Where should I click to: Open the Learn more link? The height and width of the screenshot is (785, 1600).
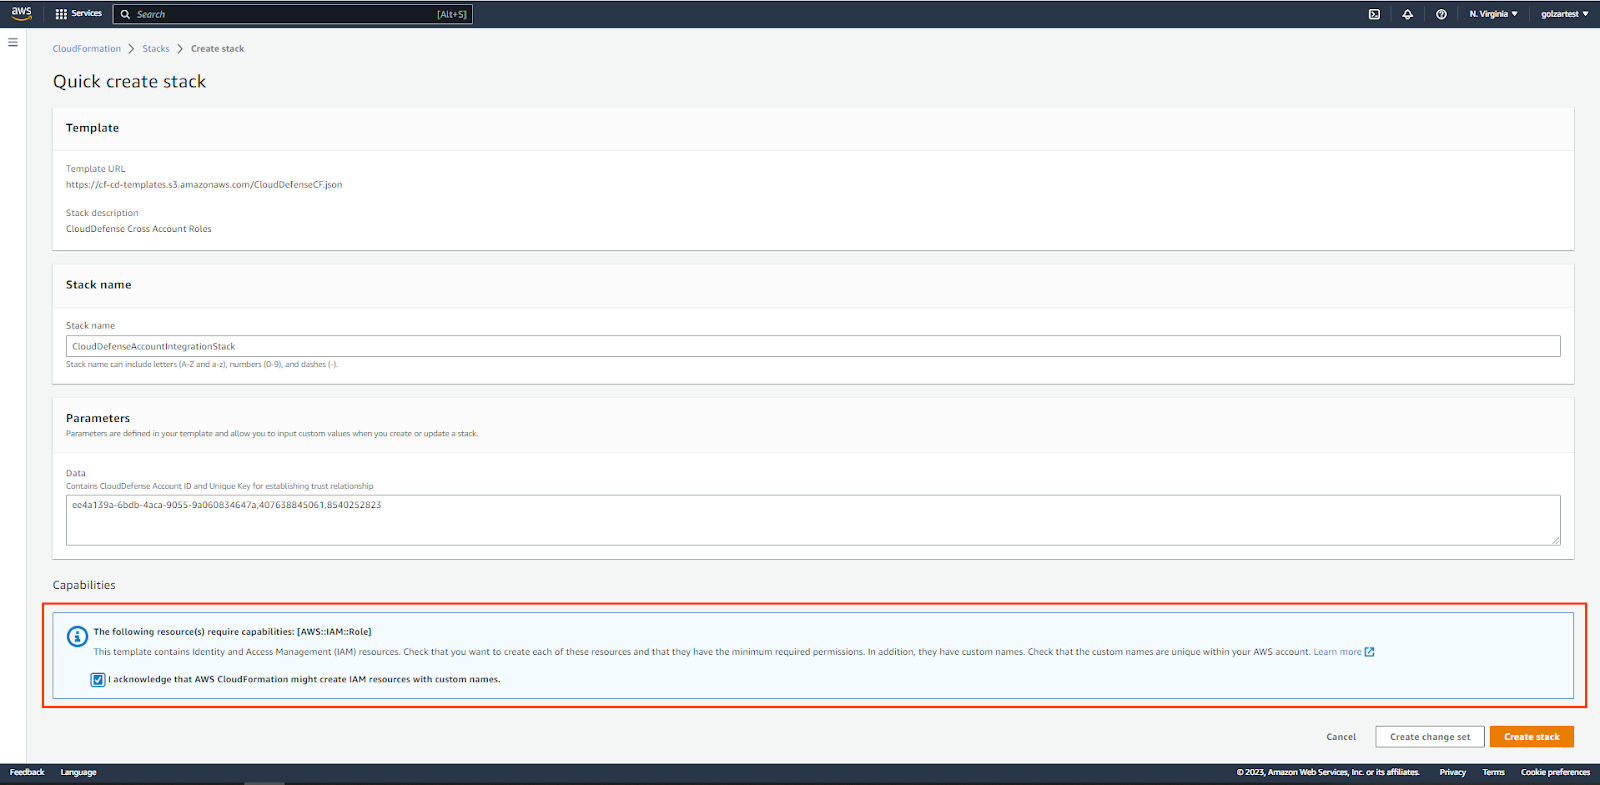(x=1337, y=652)
